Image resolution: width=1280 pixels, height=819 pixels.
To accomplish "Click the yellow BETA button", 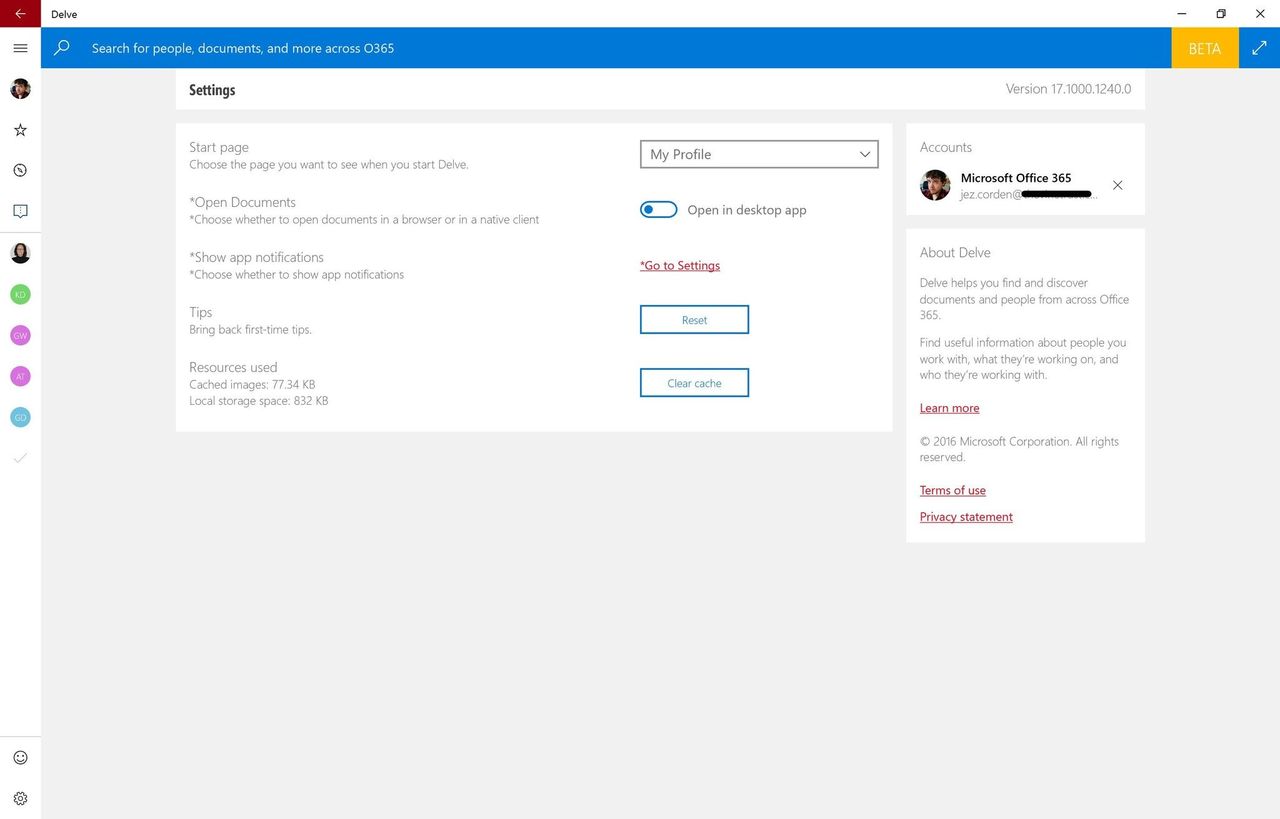I will click(1205, 48).
